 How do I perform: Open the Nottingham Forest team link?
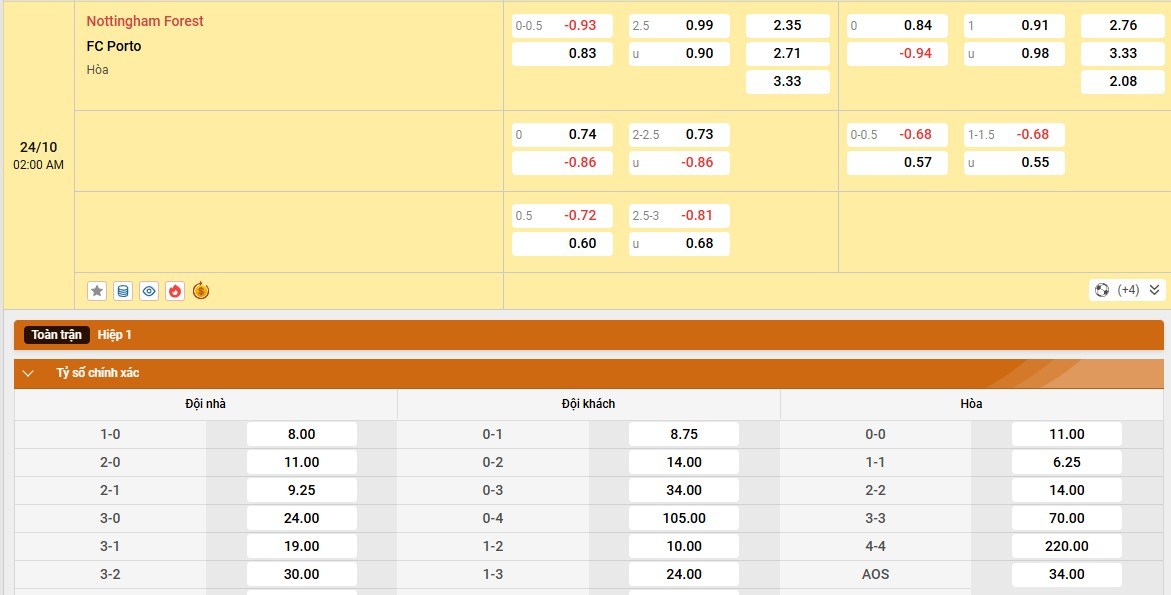pos(145,21)
